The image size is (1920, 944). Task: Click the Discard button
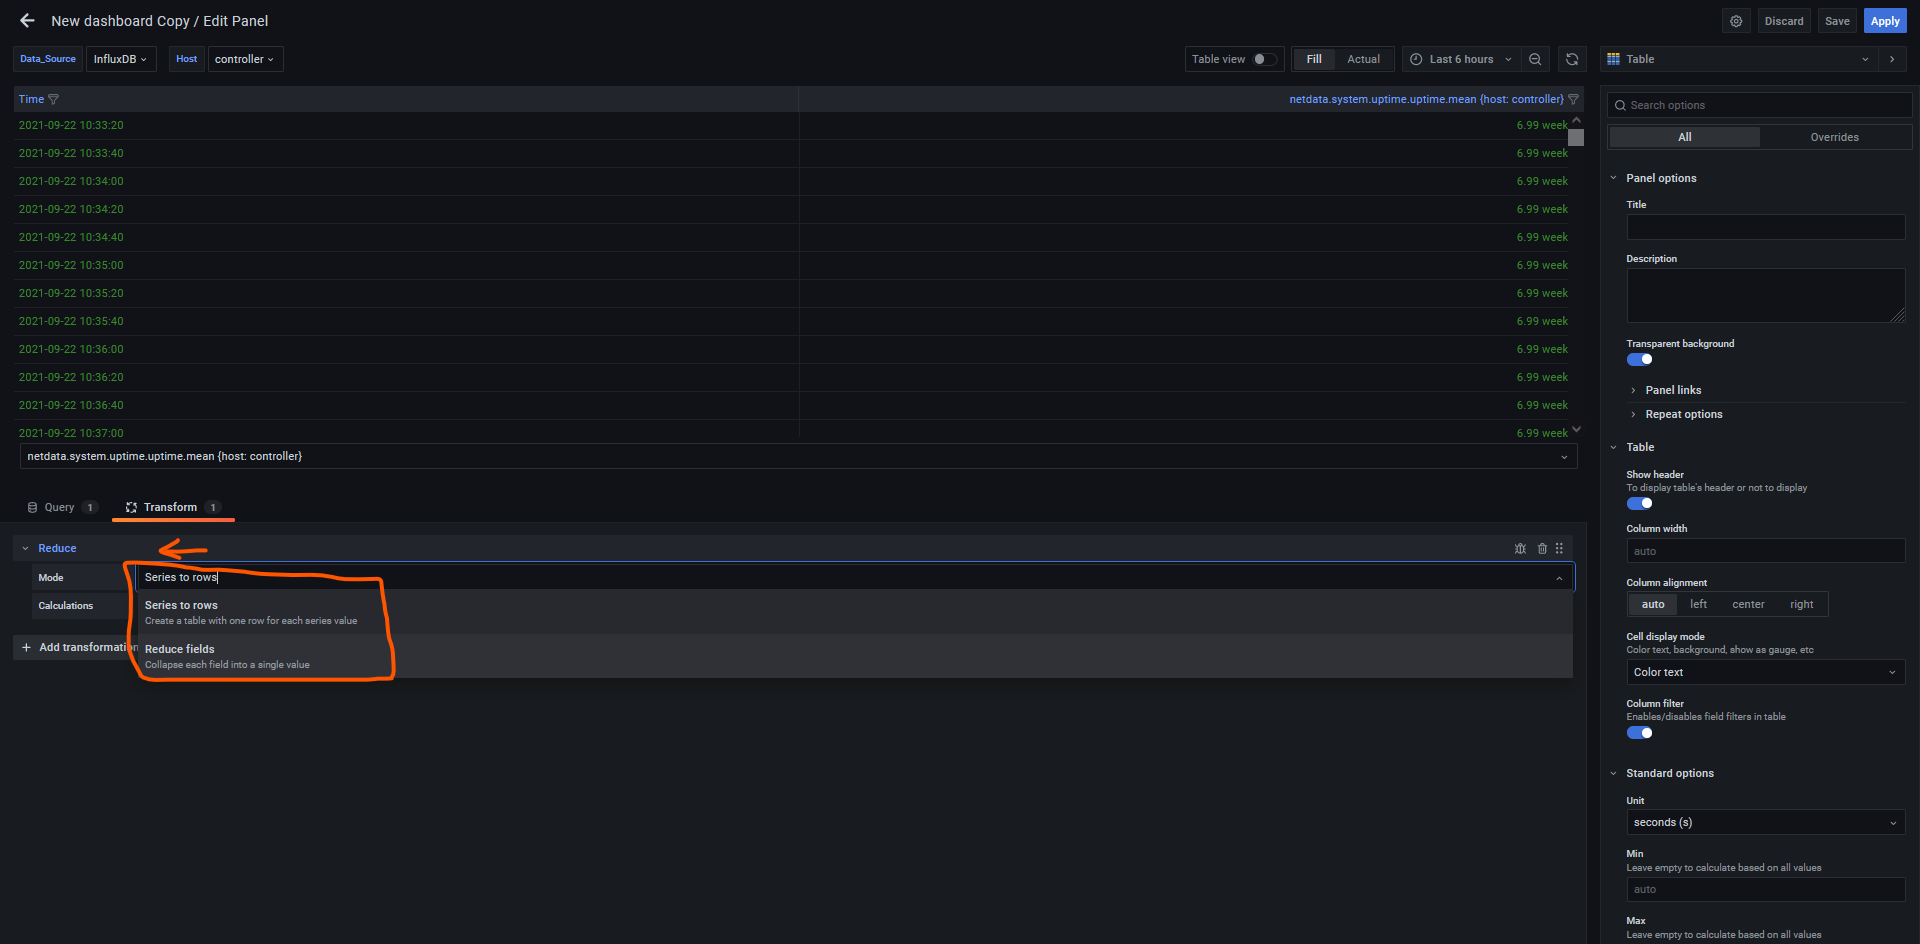[1783, 21]
